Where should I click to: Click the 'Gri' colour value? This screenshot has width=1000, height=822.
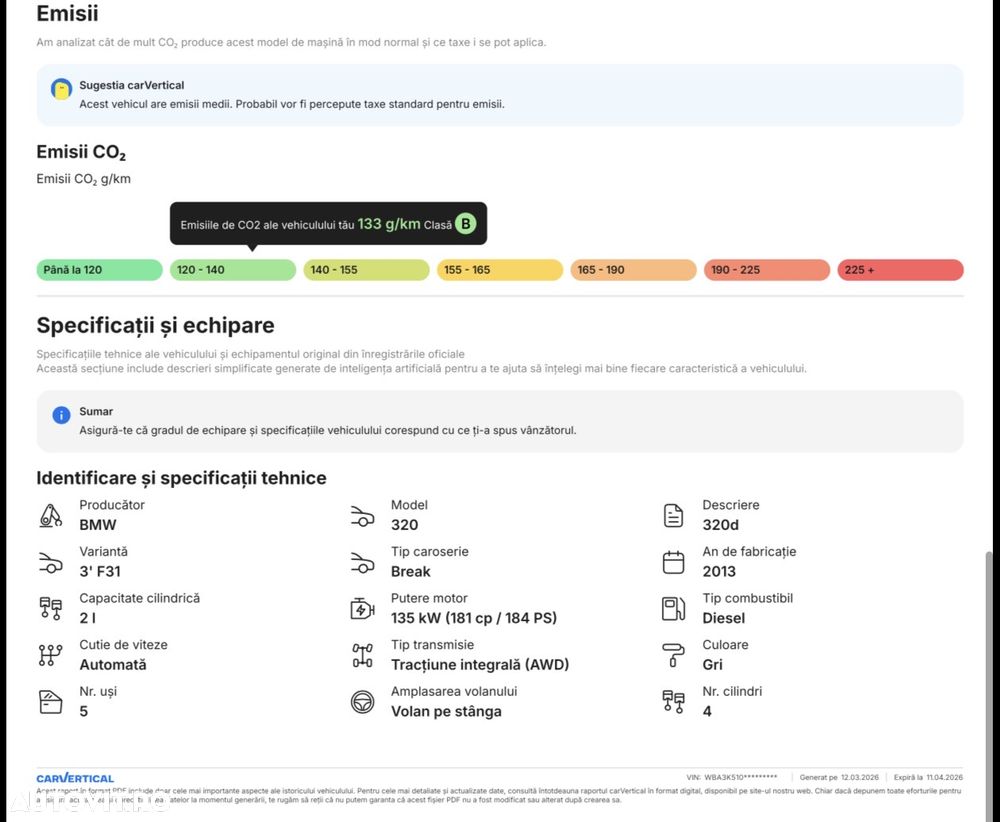tap(712, 664)
